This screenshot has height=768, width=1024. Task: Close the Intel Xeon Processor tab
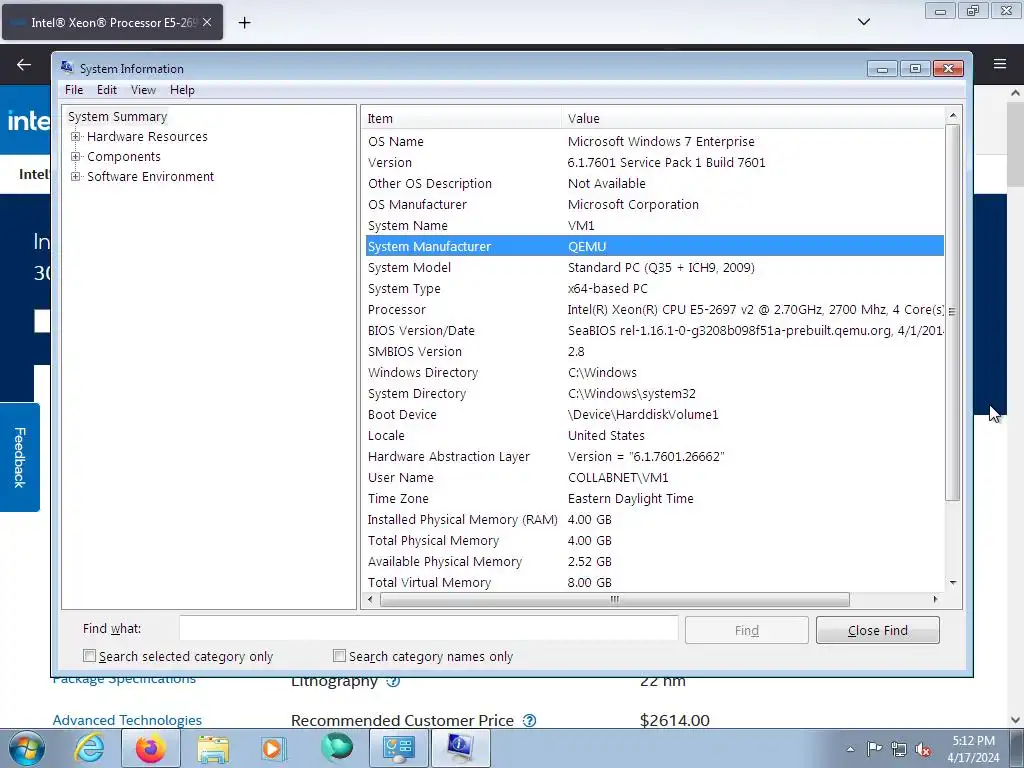point(207,22)
